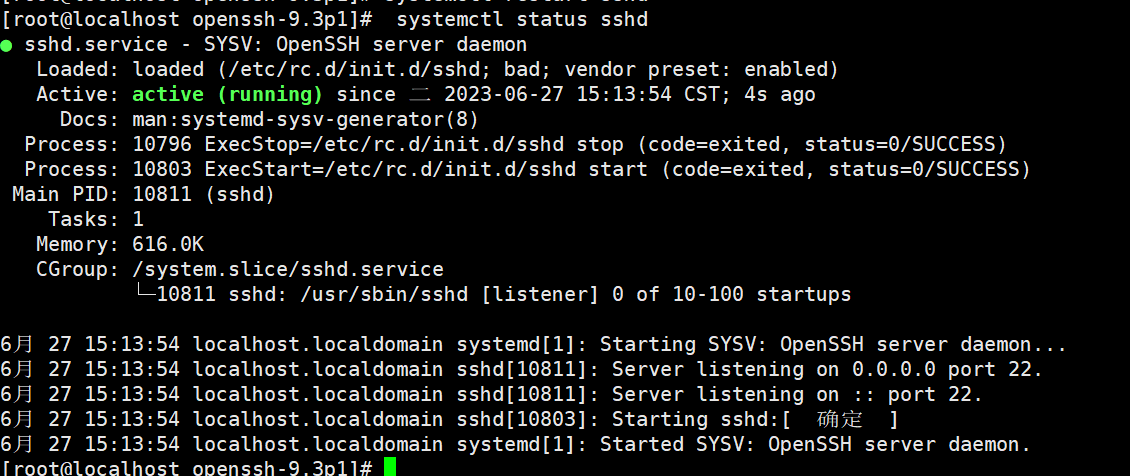Click the green status dot beside sshd.service
The height and width of the screenshot is (476, 1130).
[7, 46]
